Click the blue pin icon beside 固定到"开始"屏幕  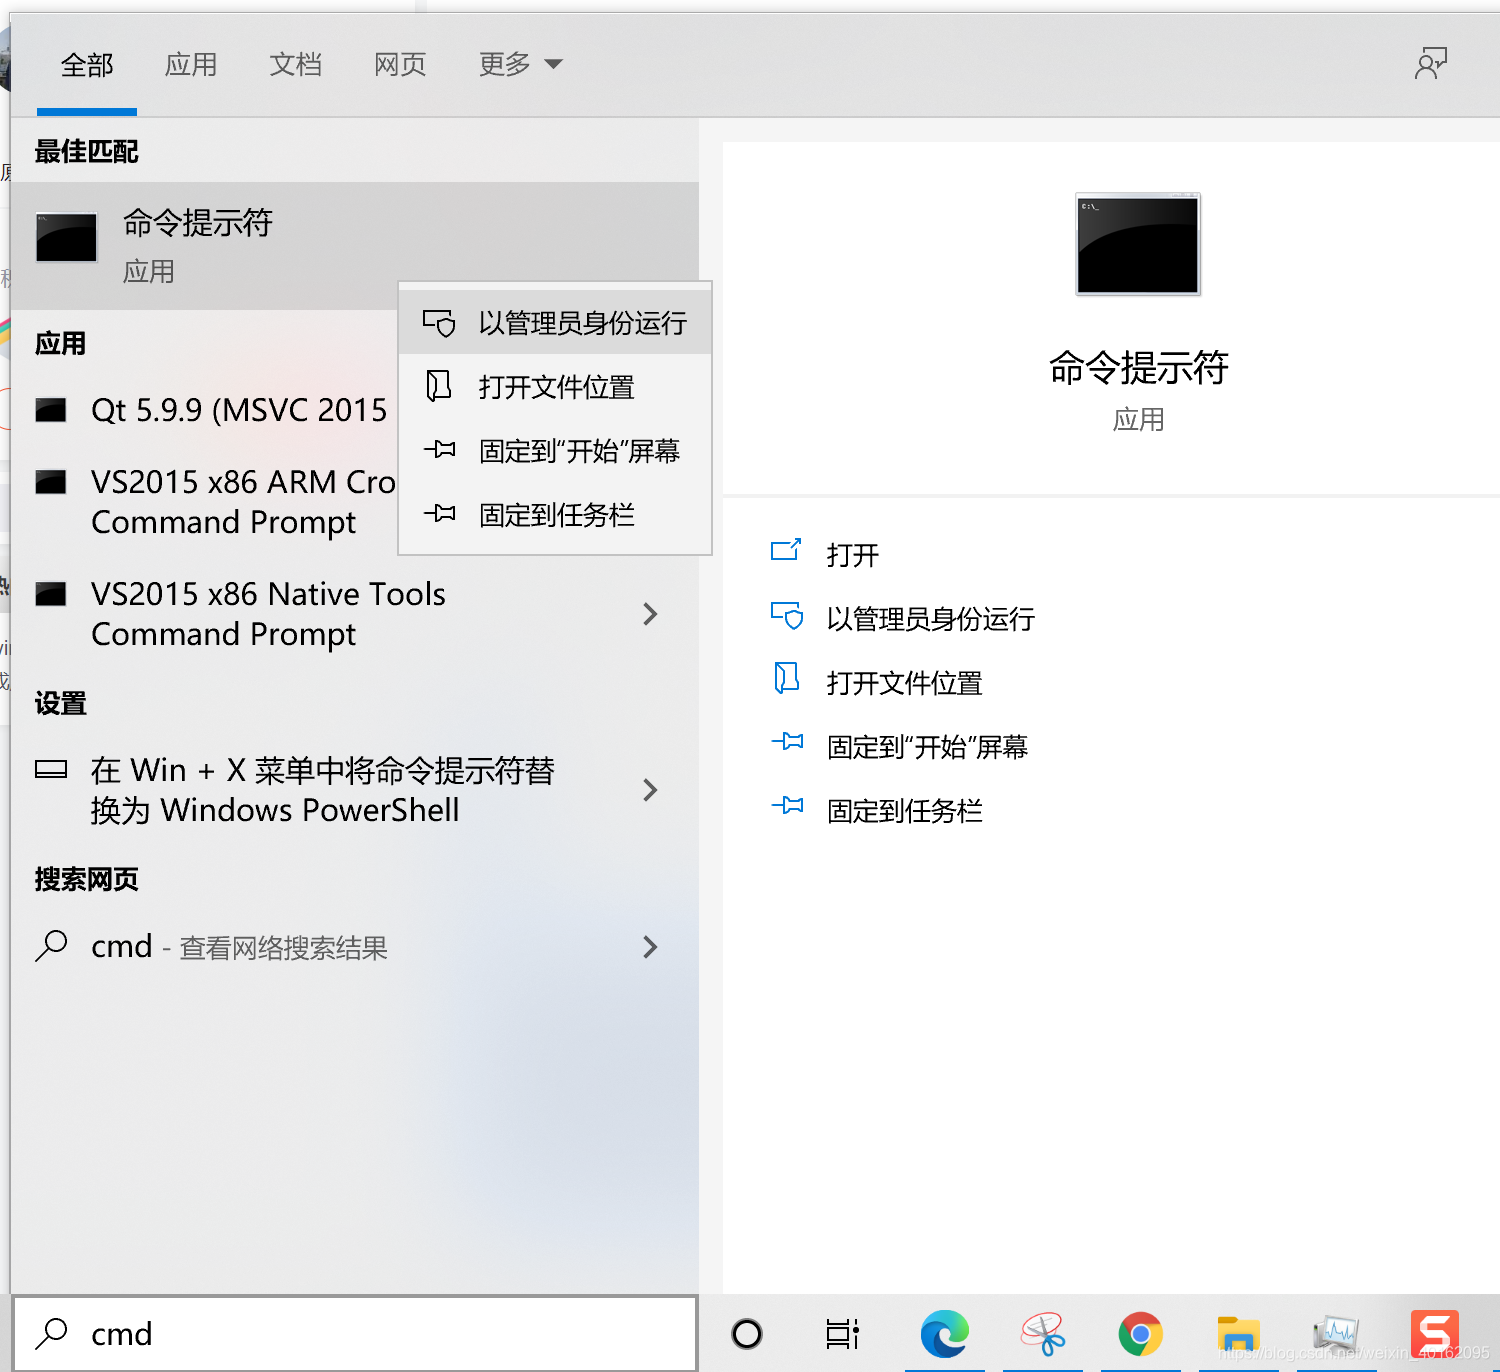click(787, 741)
